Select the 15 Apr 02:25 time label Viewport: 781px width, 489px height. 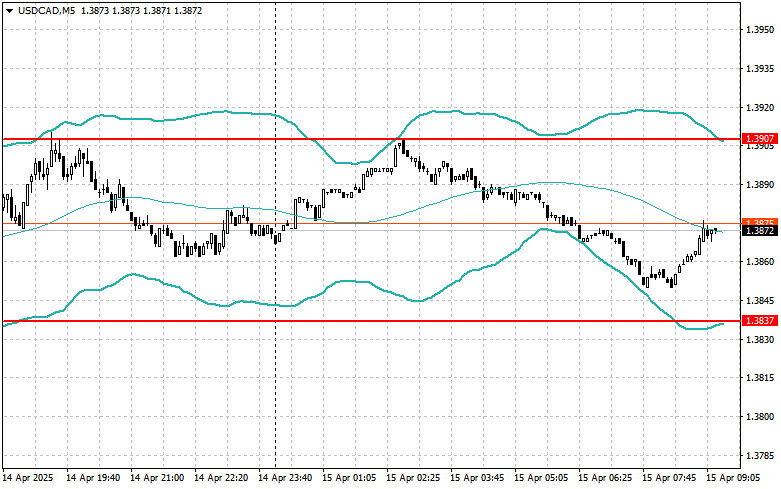(413, 478)
